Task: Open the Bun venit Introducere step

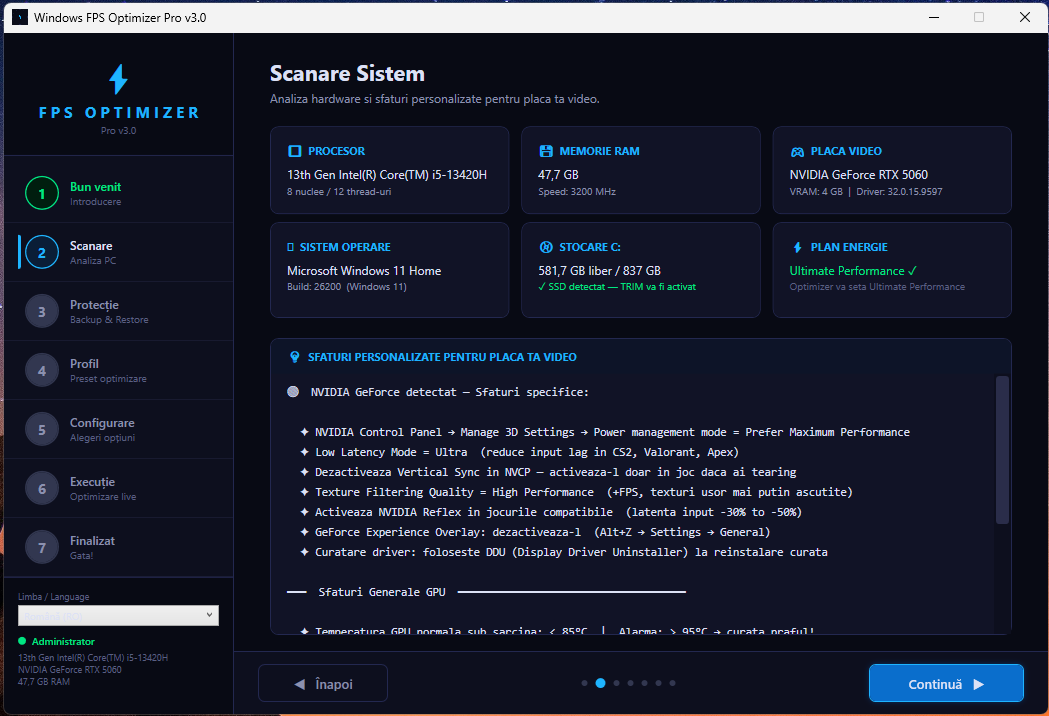Action: 118,193
